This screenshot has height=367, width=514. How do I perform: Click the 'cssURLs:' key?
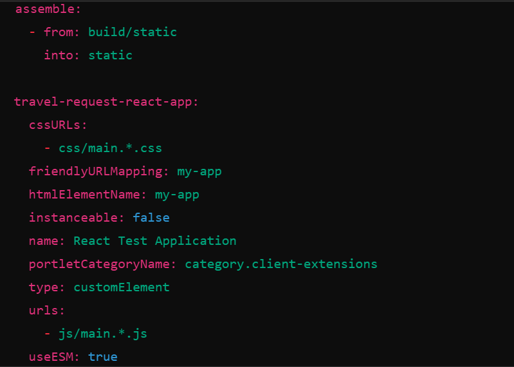click(x=58, y=125)
